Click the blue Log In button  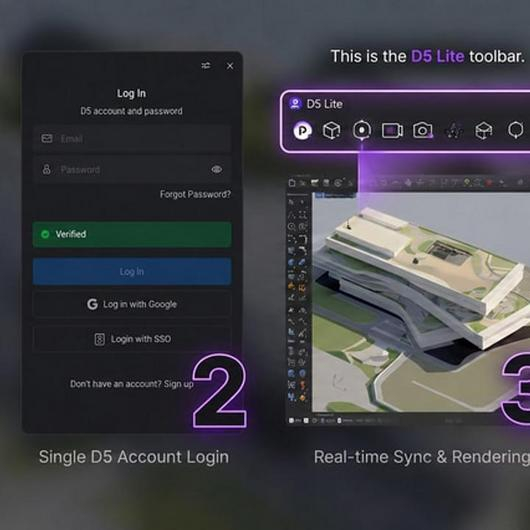[132, 271]
